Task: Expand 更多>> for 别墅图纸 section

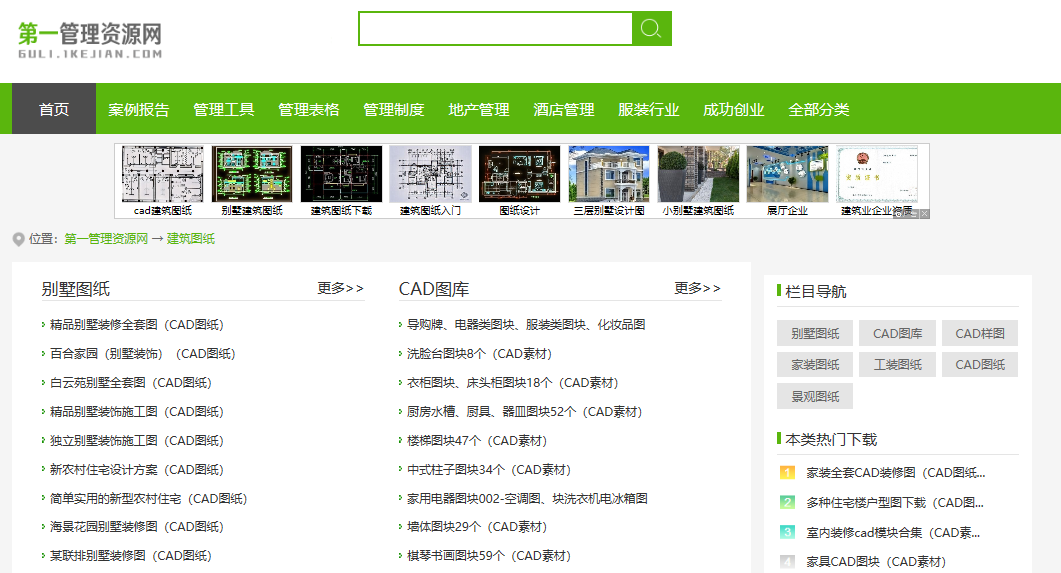Action: click(x=341, y=288)
